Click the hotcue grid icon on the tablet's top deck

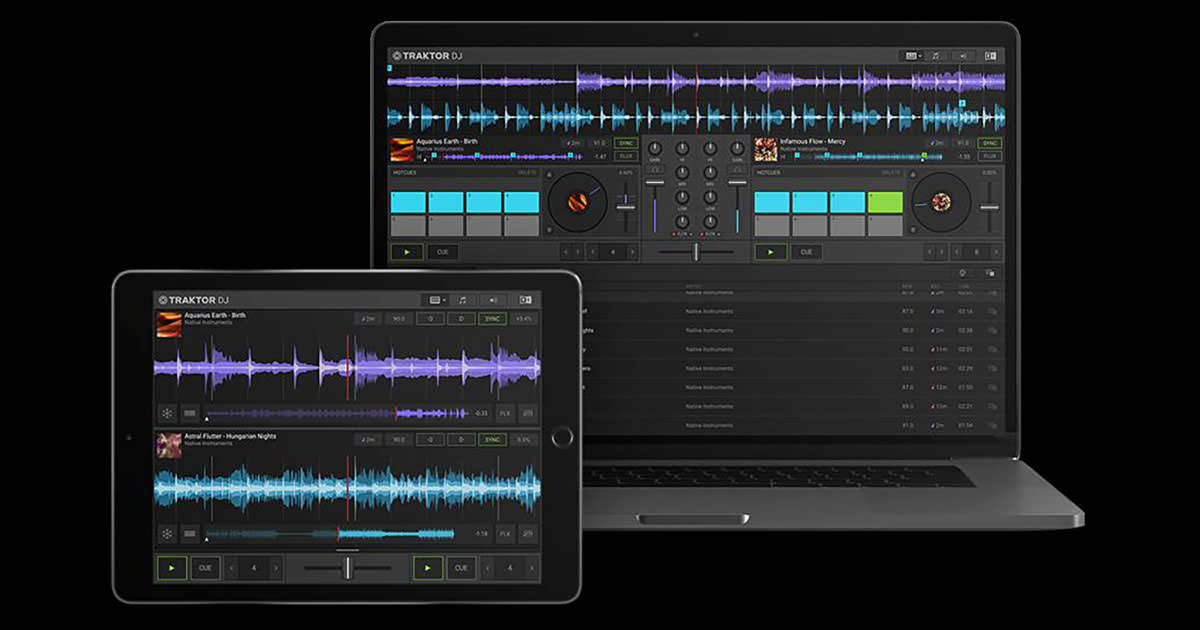190,413
